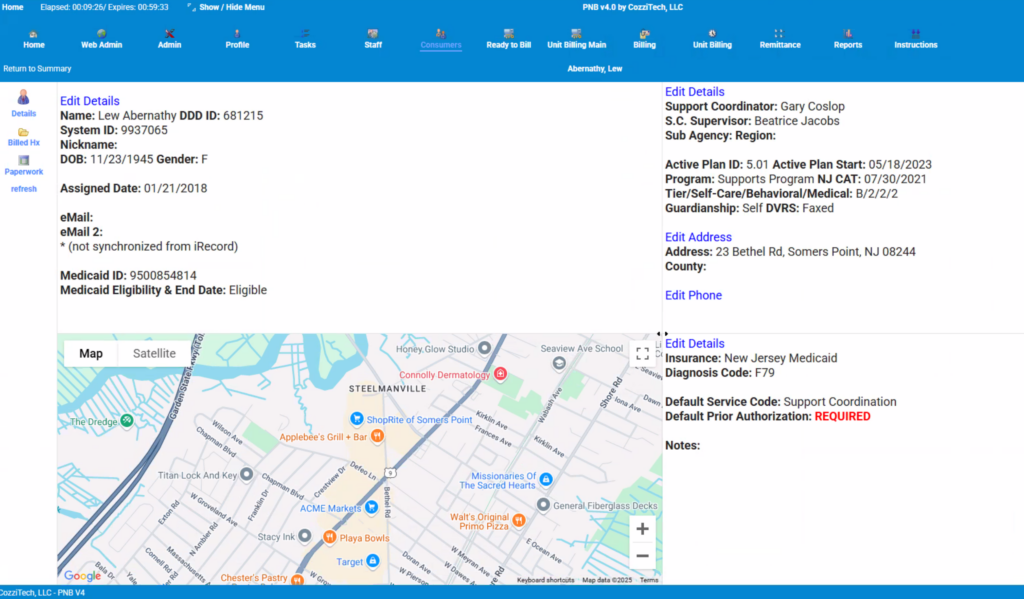Click the Tasks icon in toolbar
Screen dimensions: 1024x599
tap(305, 34)
